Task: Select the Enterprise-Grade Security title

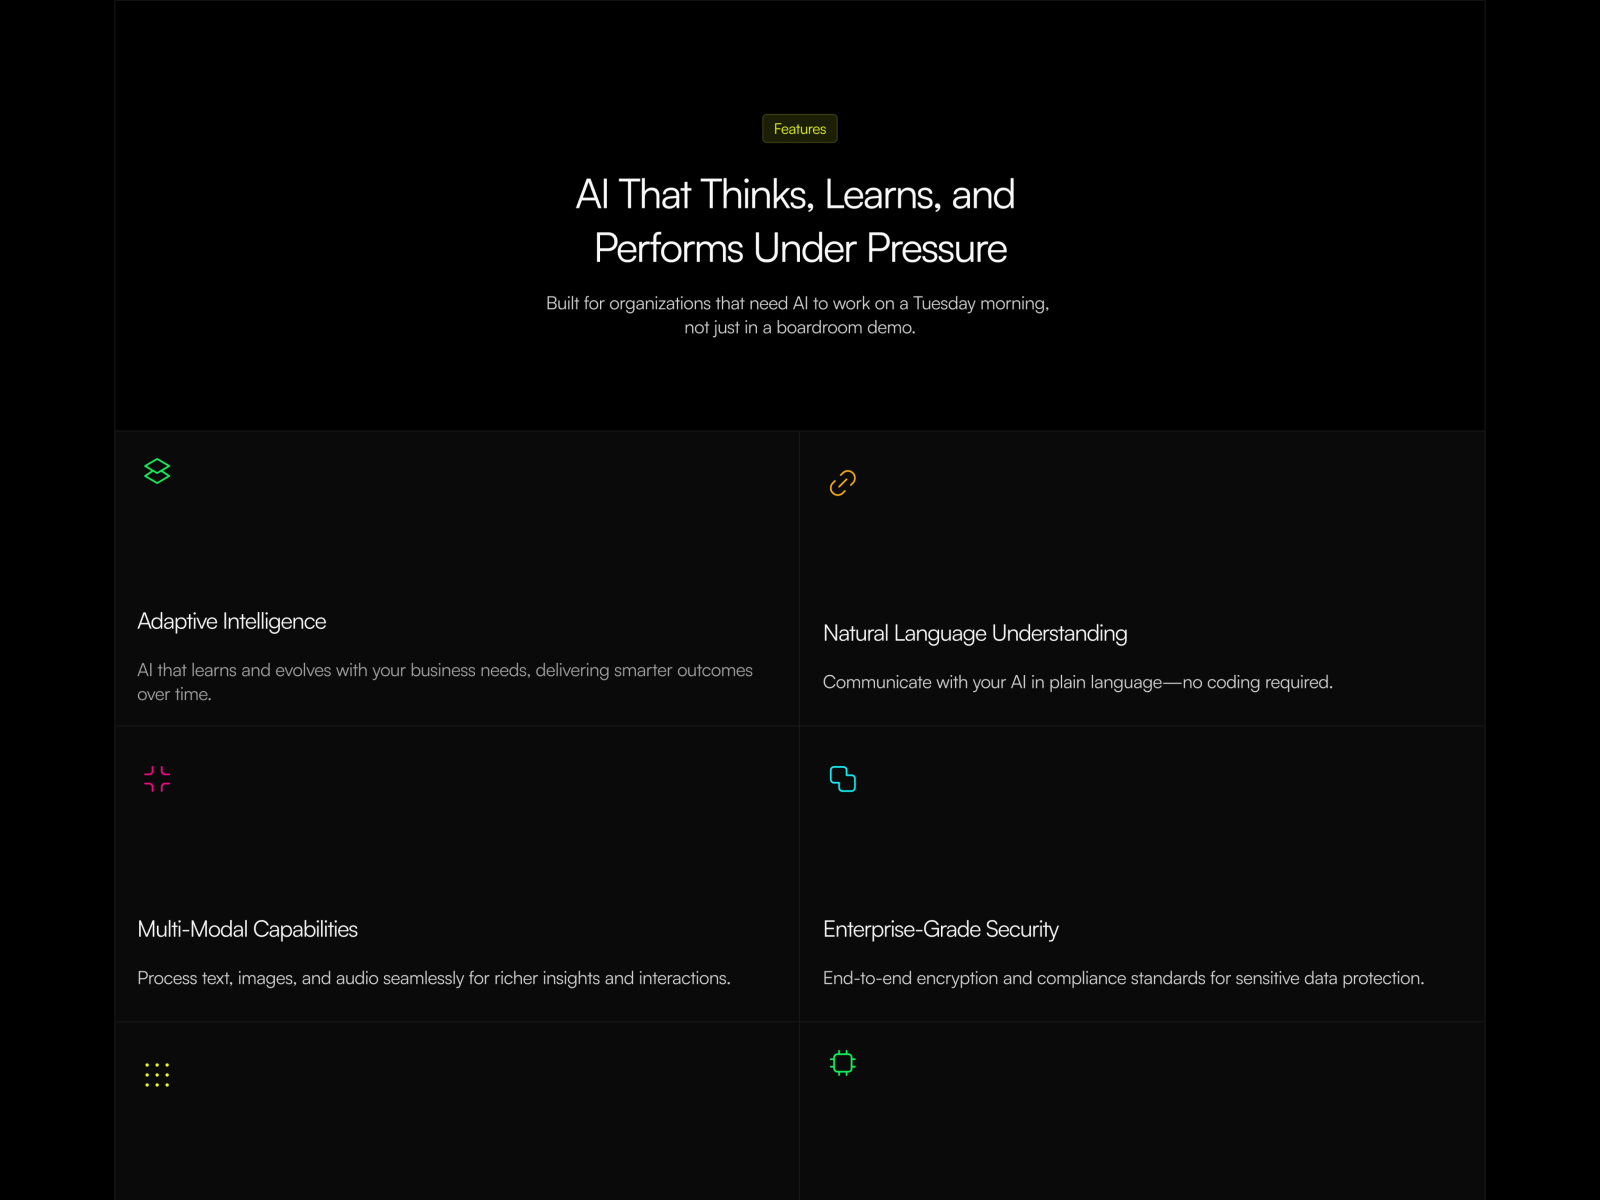Action: point(941,929)
